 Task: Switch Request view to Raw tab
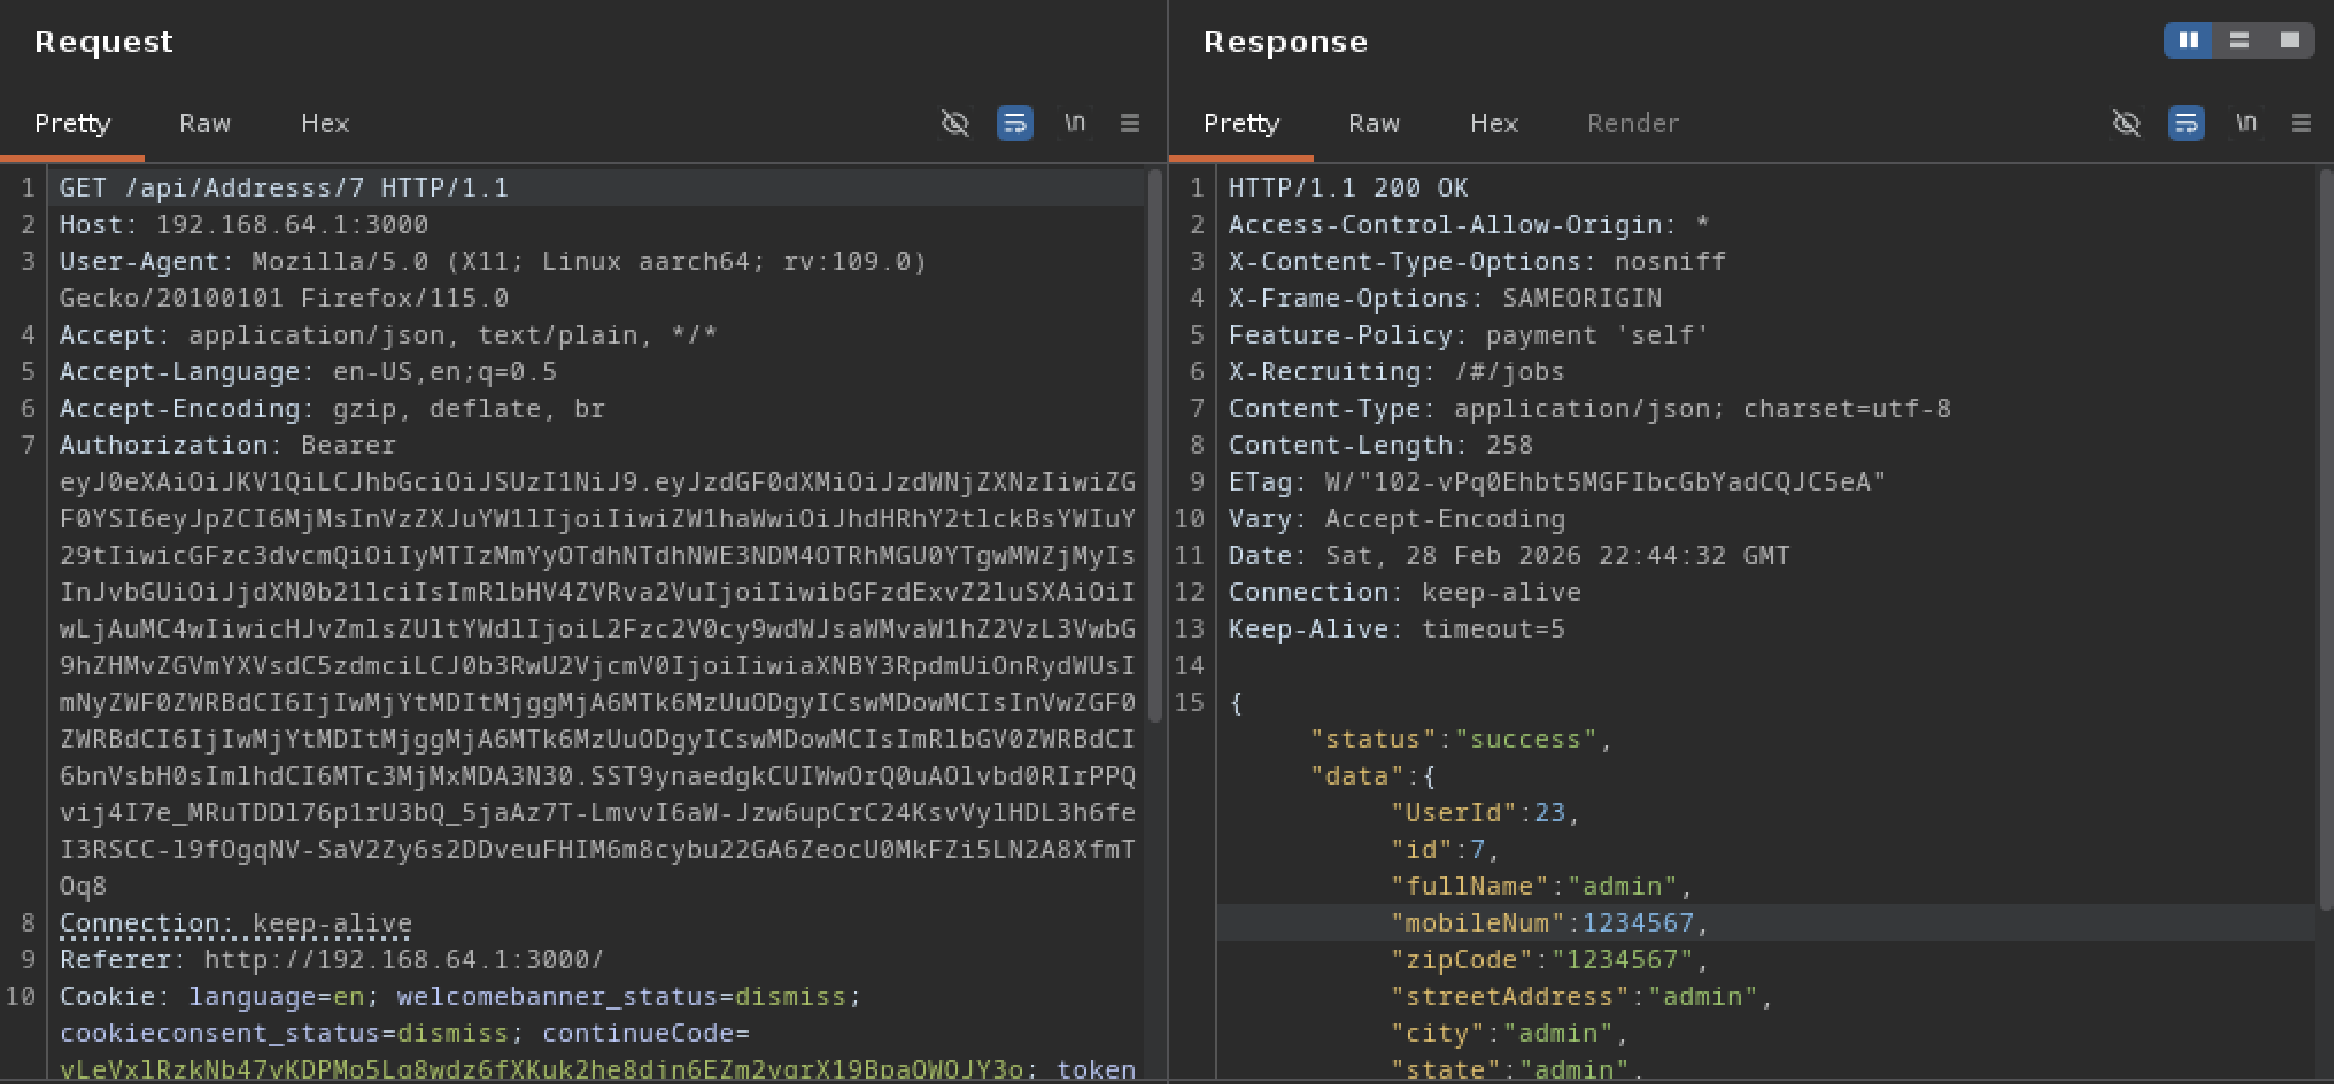(x=205, y=123)
